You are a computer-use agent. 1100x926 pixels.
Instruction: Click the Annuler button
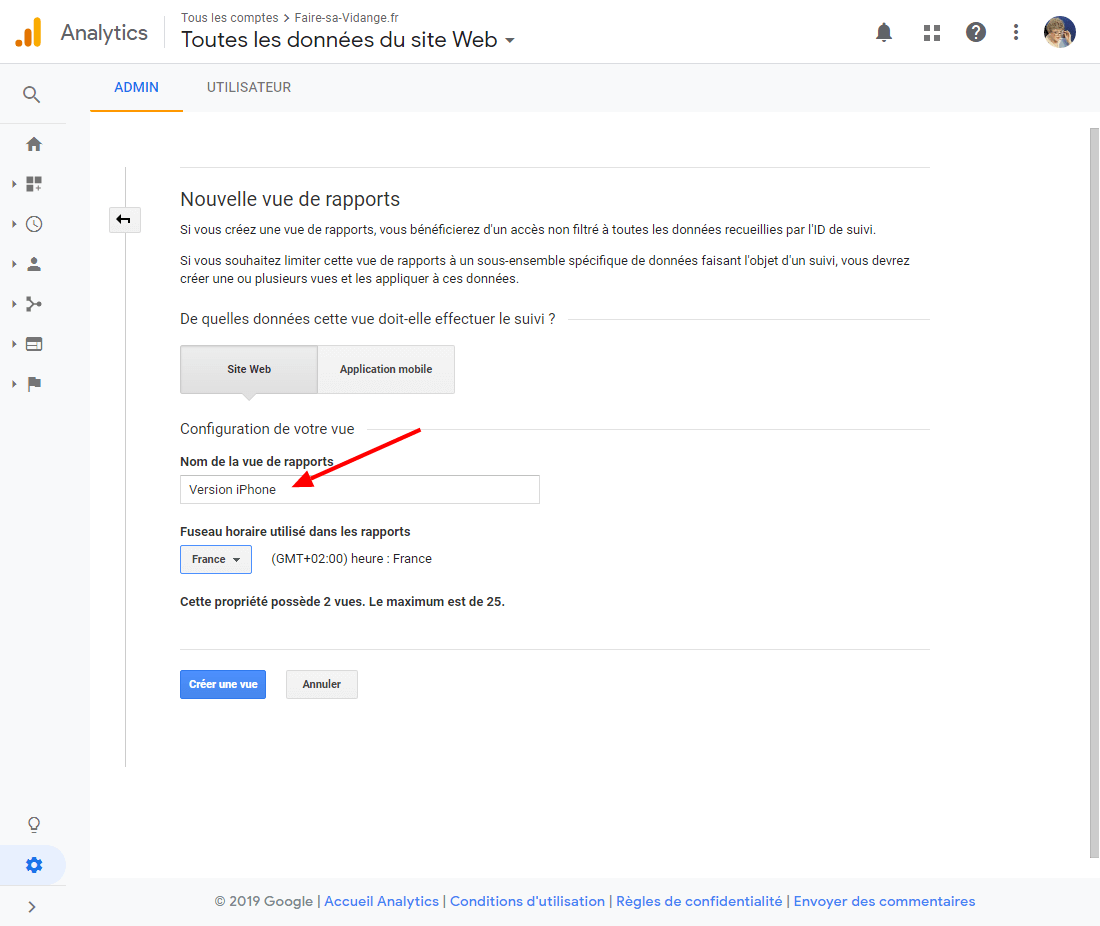pos(321,684)
